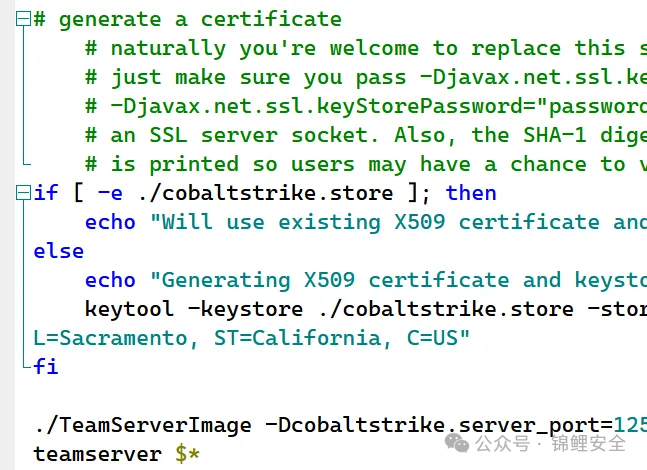Click the '# naturally you're welcome' comment line

pyautogui.click(x=366, y=49)
